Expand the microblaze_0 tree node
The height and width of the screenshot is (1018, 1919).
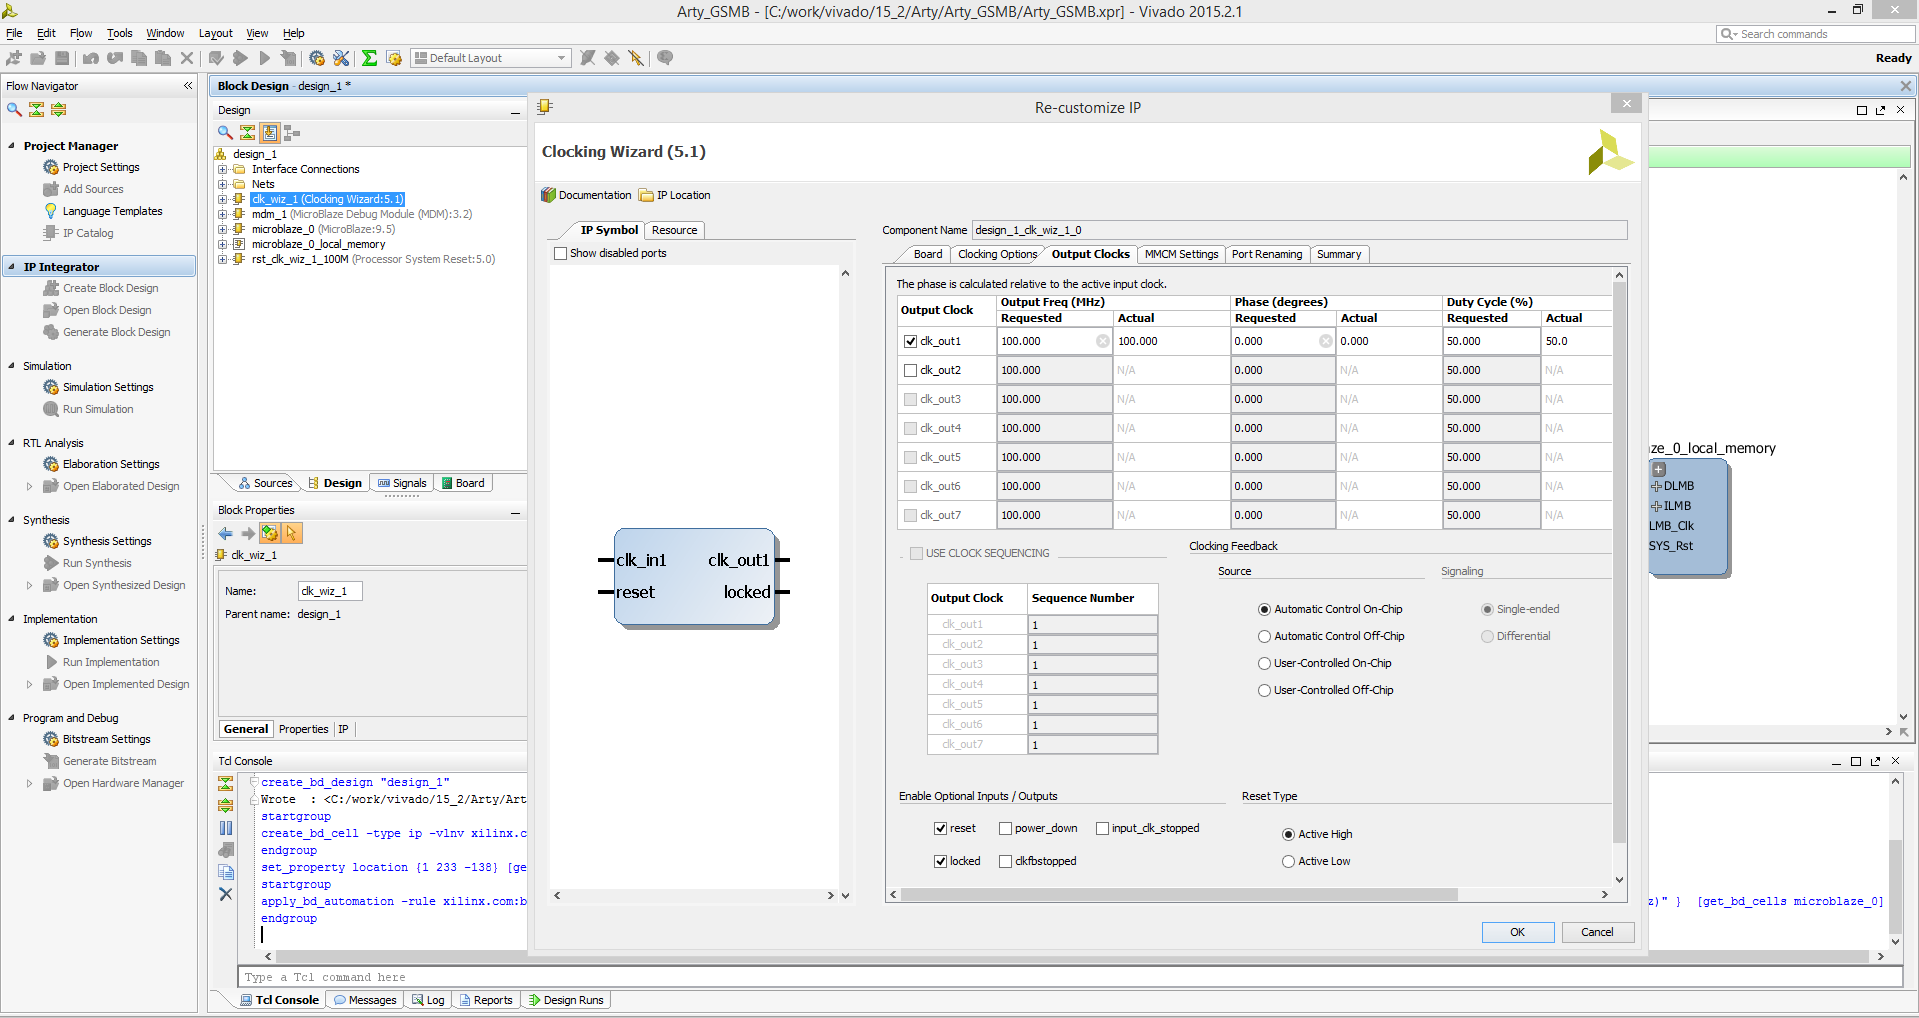coord(222,229)
